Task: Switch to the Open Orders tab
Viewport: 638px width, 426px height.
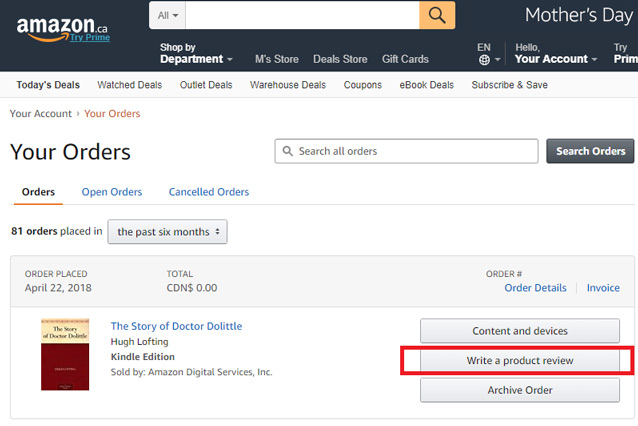Action: pyautogui.click(x=112, y=192)
